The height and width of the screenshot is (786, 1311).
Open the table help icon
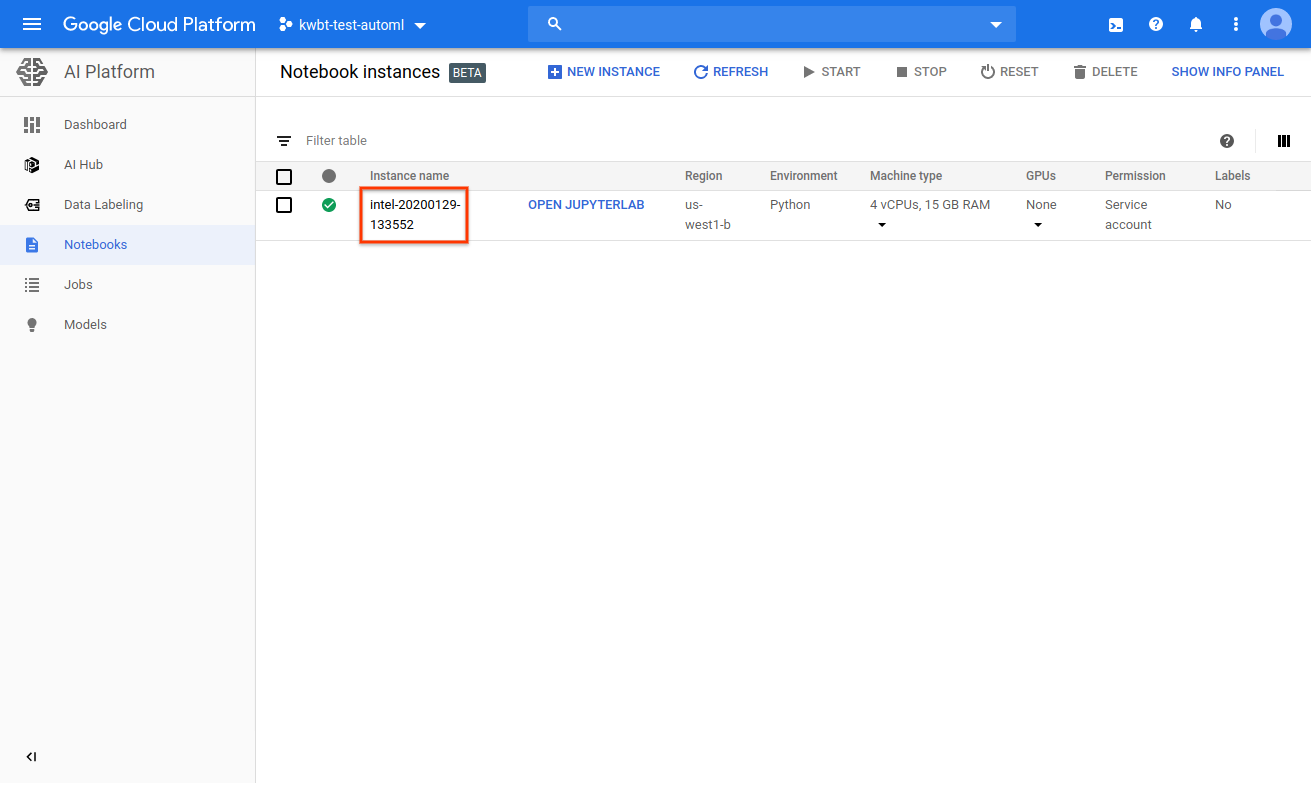coord(1227,141)
